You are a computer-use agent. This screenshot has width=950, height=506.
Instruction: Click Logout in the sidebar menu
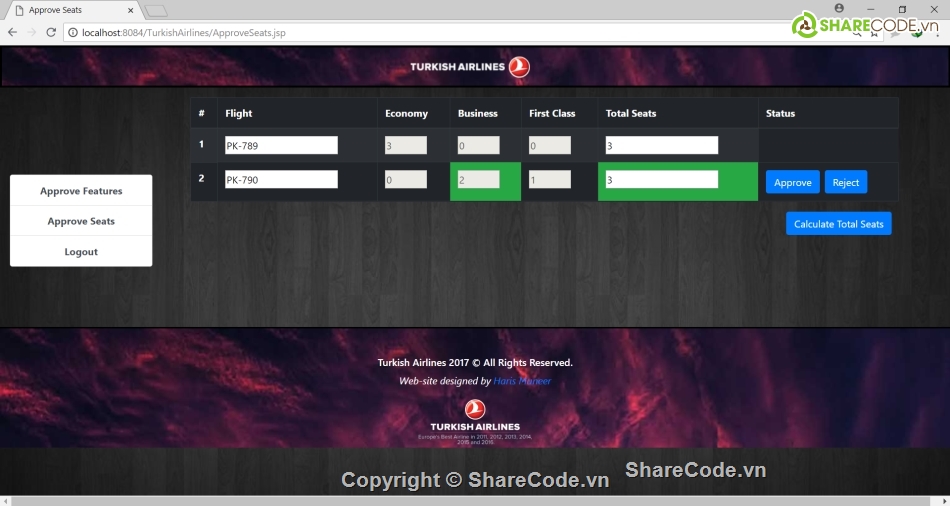(81, 252)
